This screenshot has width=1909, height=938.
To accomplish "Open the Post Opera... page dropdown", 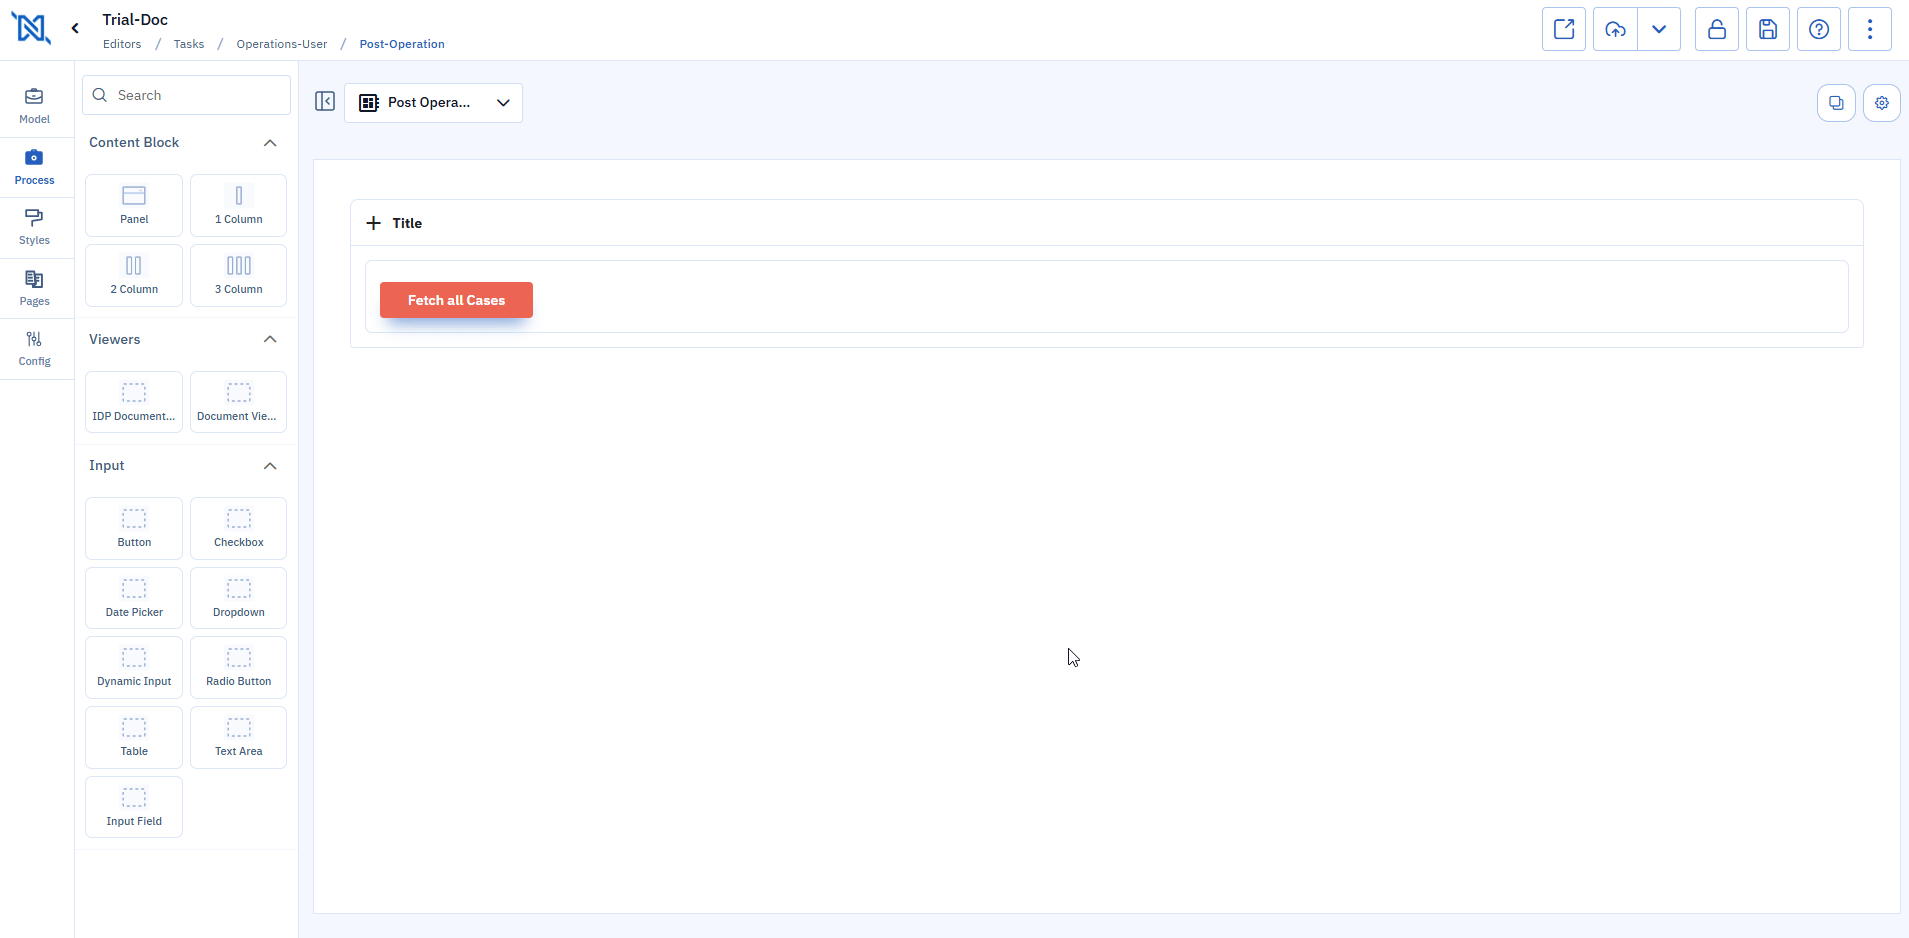I will point(433,103).
